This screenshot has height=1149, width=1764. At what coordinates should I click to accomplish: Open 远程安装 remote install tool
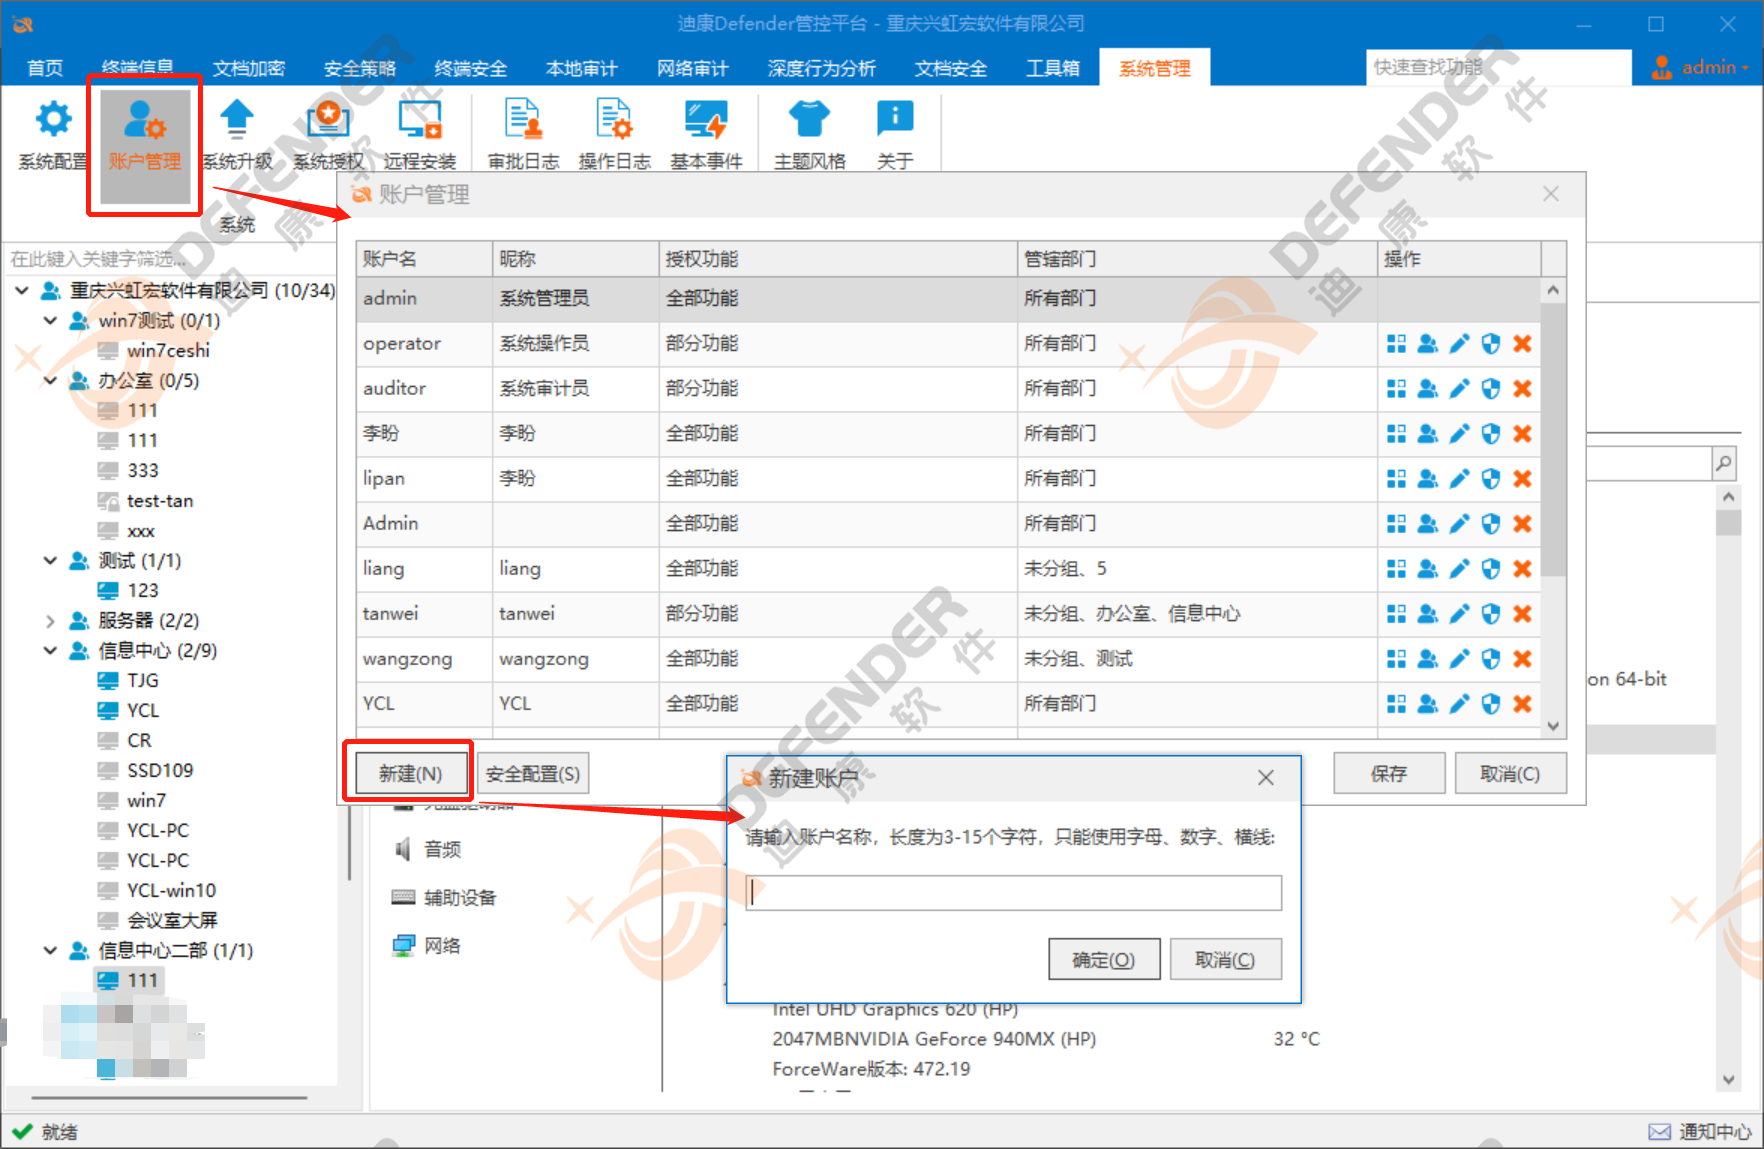click(x=420, y=135)
